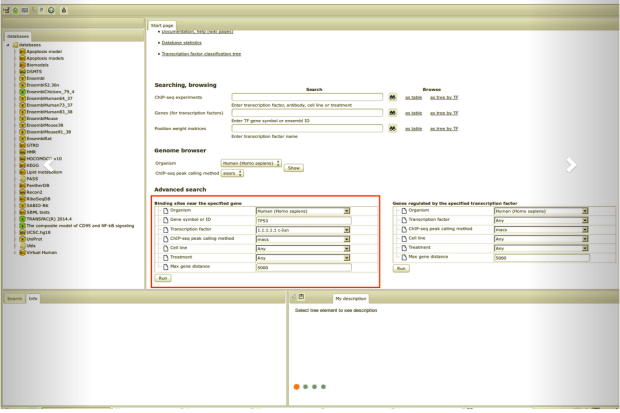The width and height of the screenshot is (620, 413).
Task: Click the orange carousel indicator dot
Action: pos(296,386)
